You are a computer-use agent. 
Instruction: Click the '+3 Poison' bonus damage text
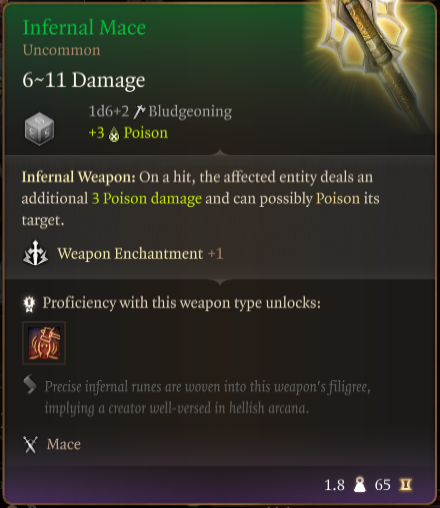tap(128, 133)
